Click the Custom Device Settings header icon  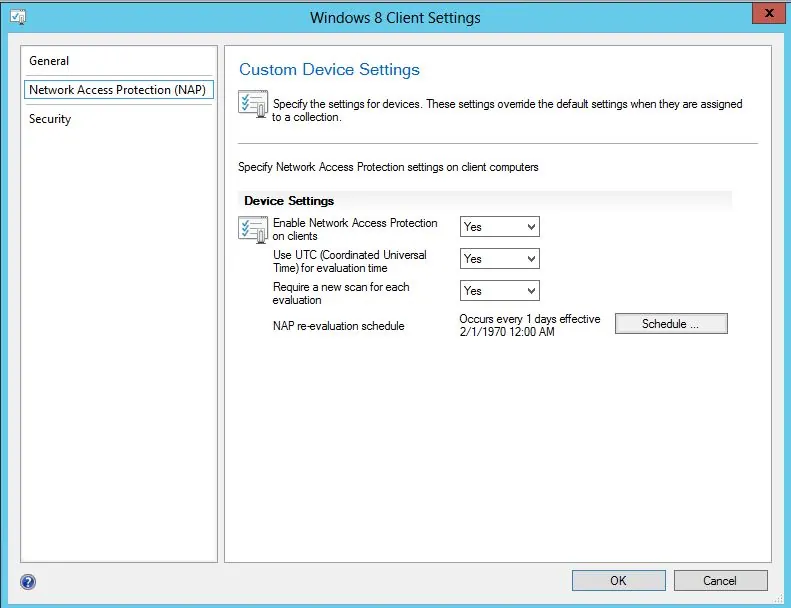253,104
